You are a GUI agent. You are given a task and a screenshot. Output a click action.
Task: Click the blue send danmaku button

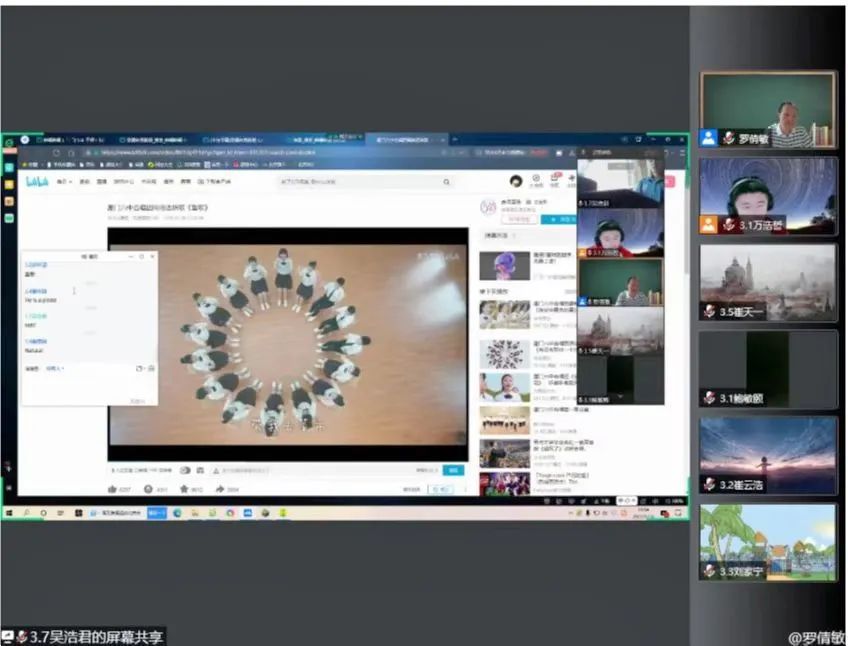[x=455, y=469]
